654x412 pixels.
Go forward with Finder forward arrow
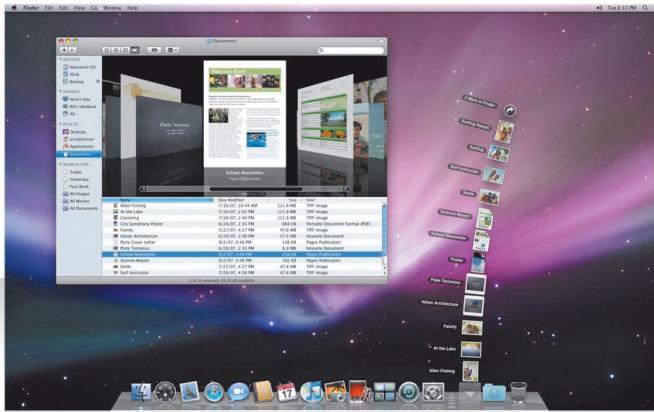tap(73, 50)
